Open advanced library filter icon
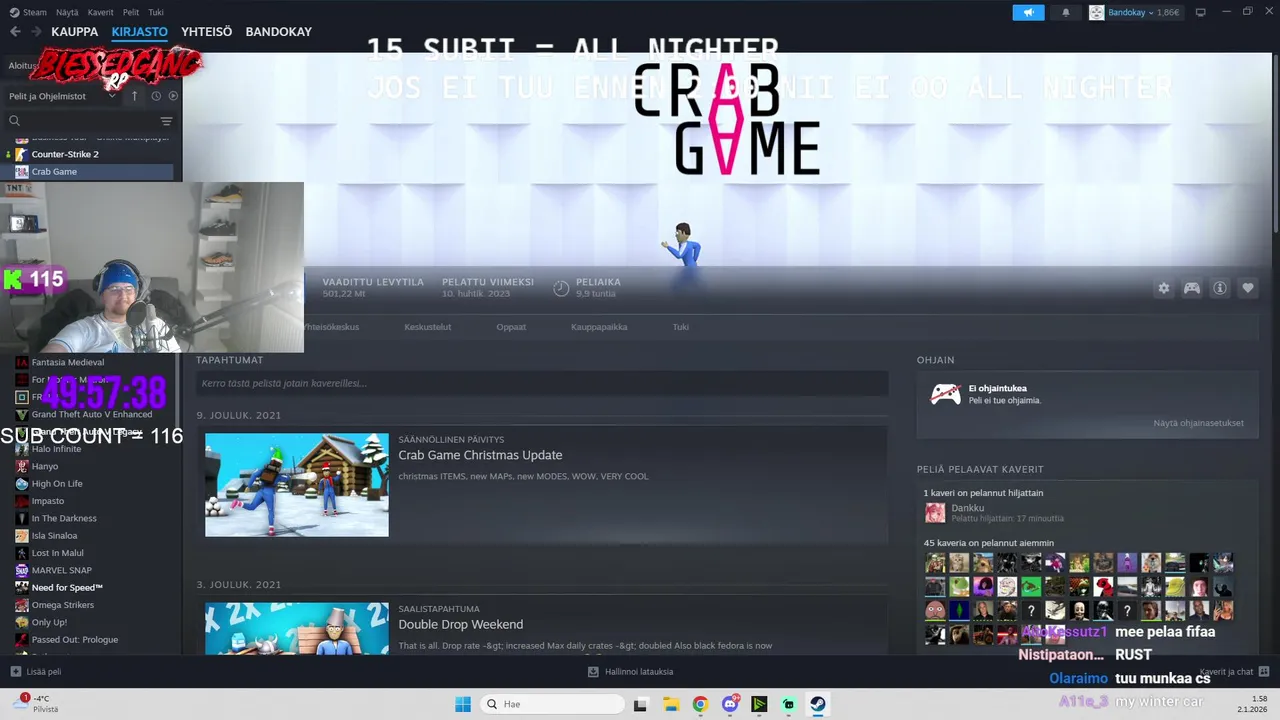The image size is (1280, 720). click(x=166, y=121)
